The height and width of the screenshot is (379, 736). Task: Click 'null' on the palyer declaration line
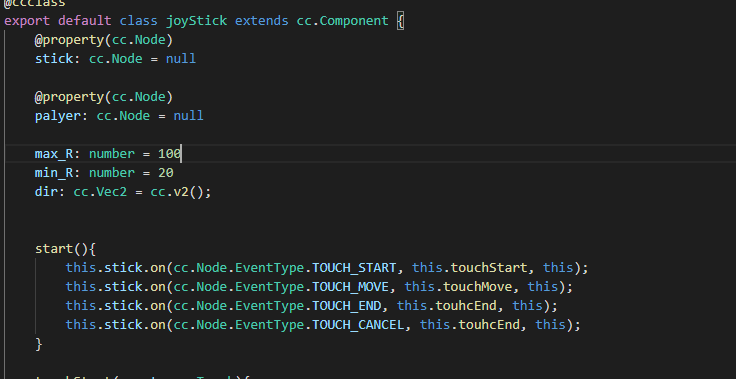point(188,116)
